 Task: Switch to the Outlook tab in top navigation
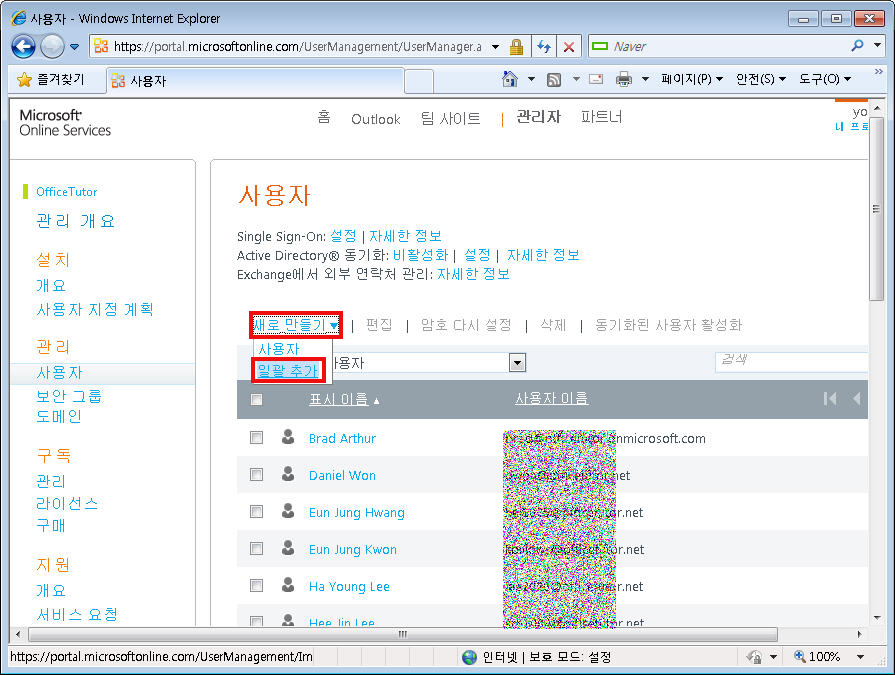point(375,119)
